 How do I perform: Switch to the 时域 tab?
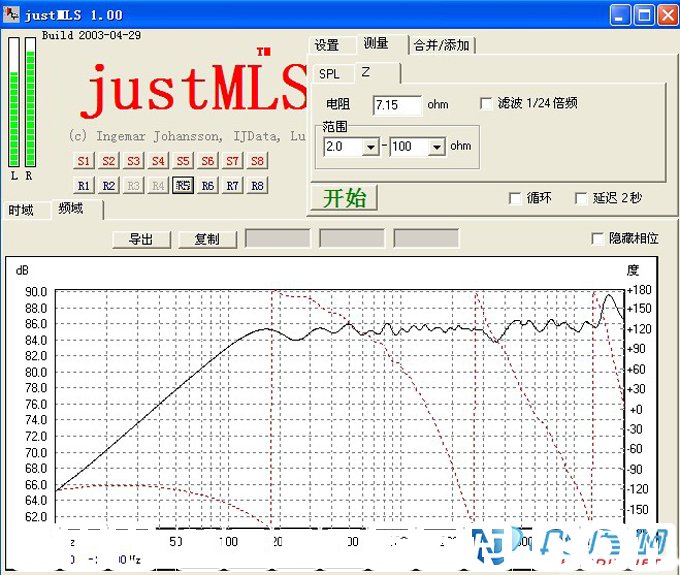pyautogui.click(x=24, y=211)
